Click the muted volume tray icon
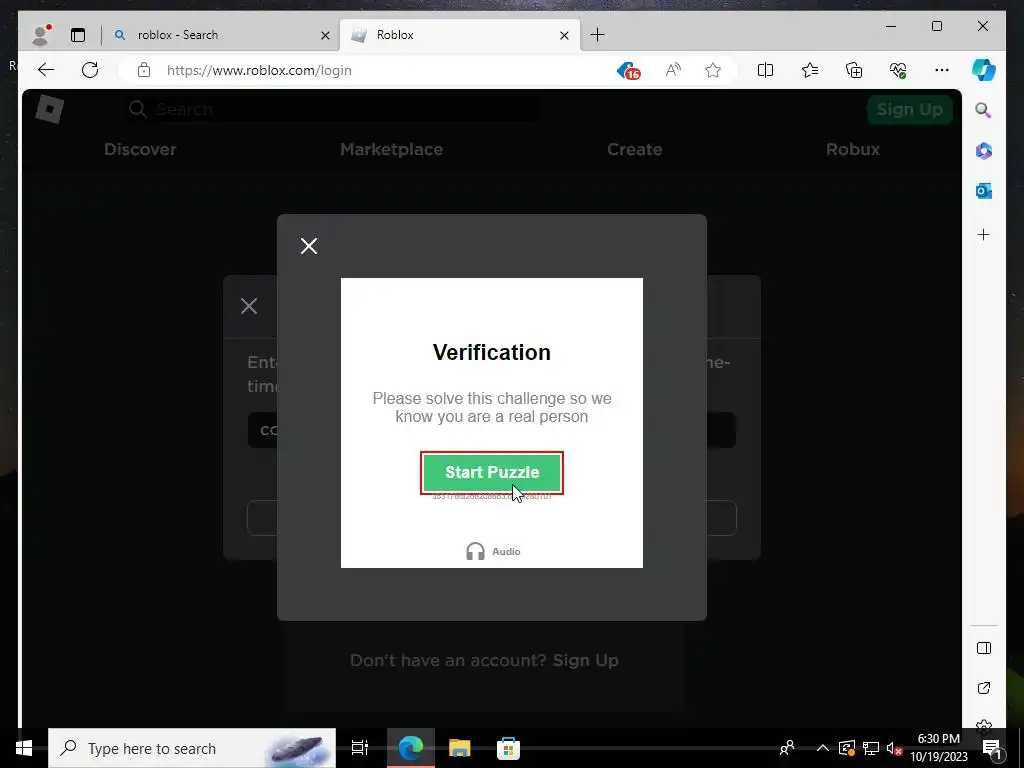Viewport: 1024px width, 768px height. [x=894, y=748]
